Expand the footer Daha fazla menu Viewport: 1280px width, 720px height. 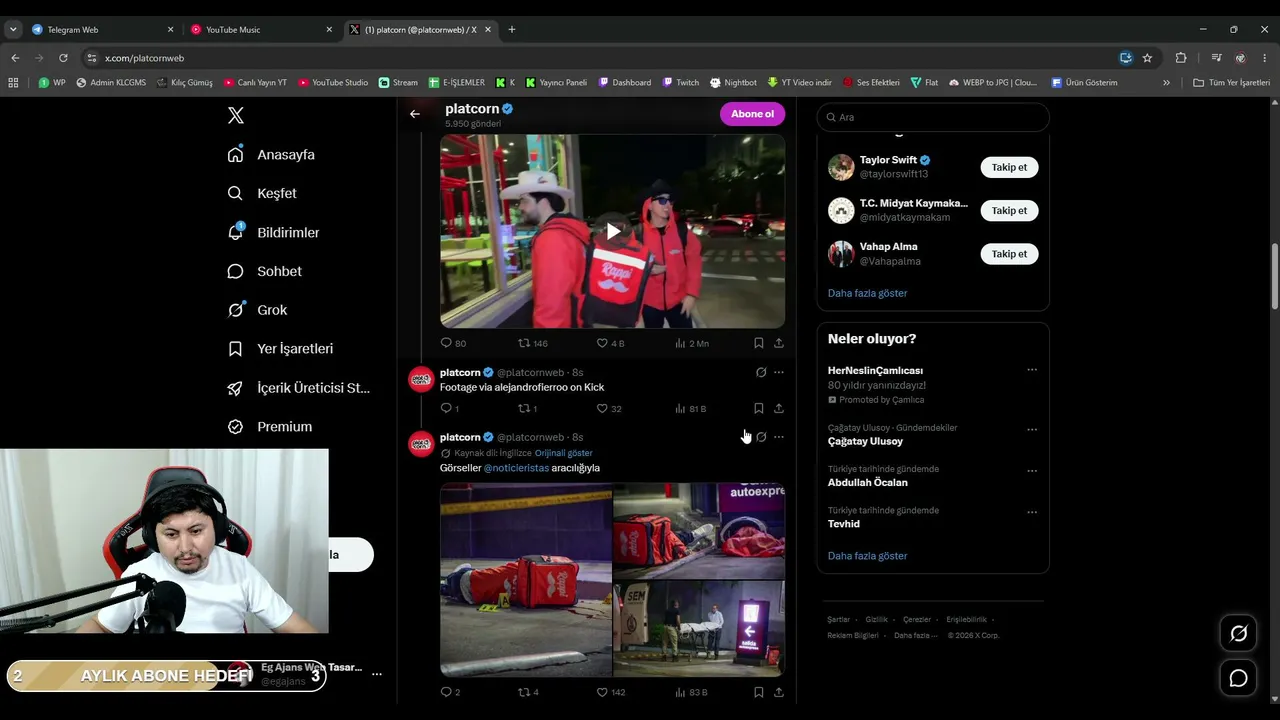point(916,635)
